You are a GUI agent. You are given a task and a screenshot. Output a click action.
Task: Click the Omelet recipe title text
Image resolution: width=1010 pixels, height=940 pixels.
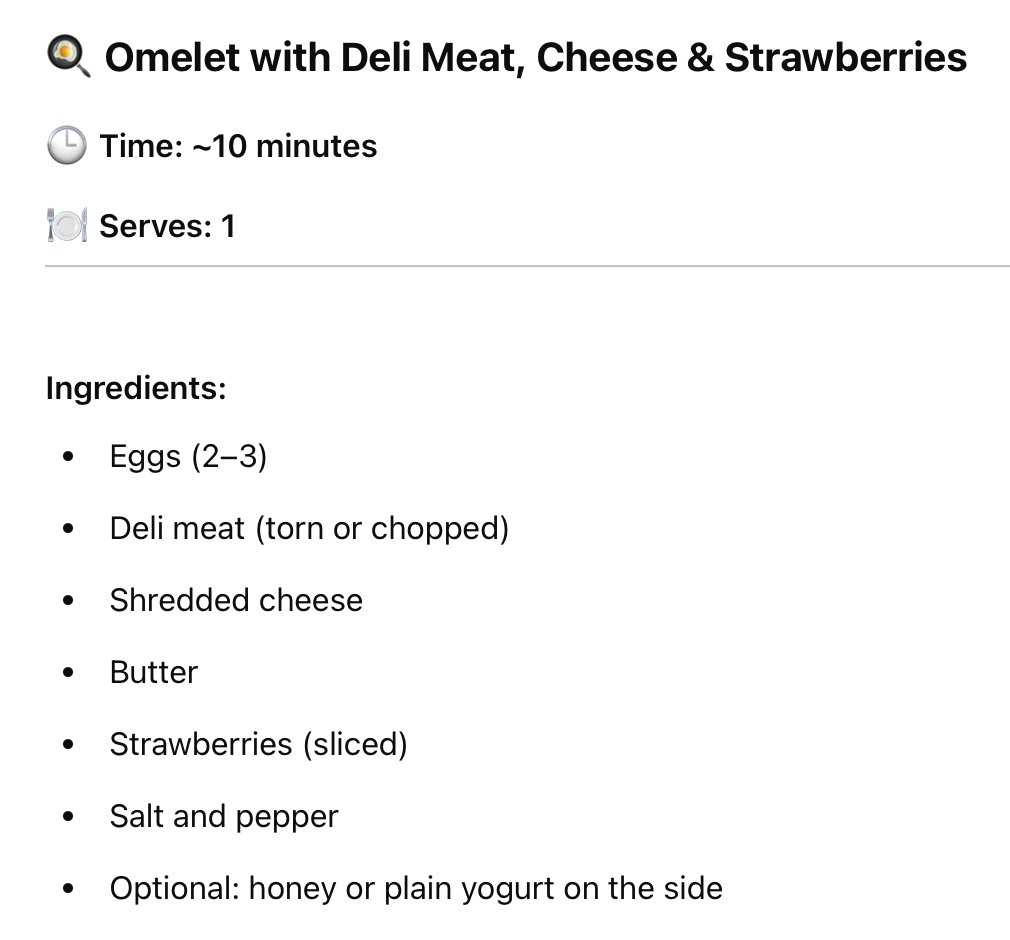[535, 58]
